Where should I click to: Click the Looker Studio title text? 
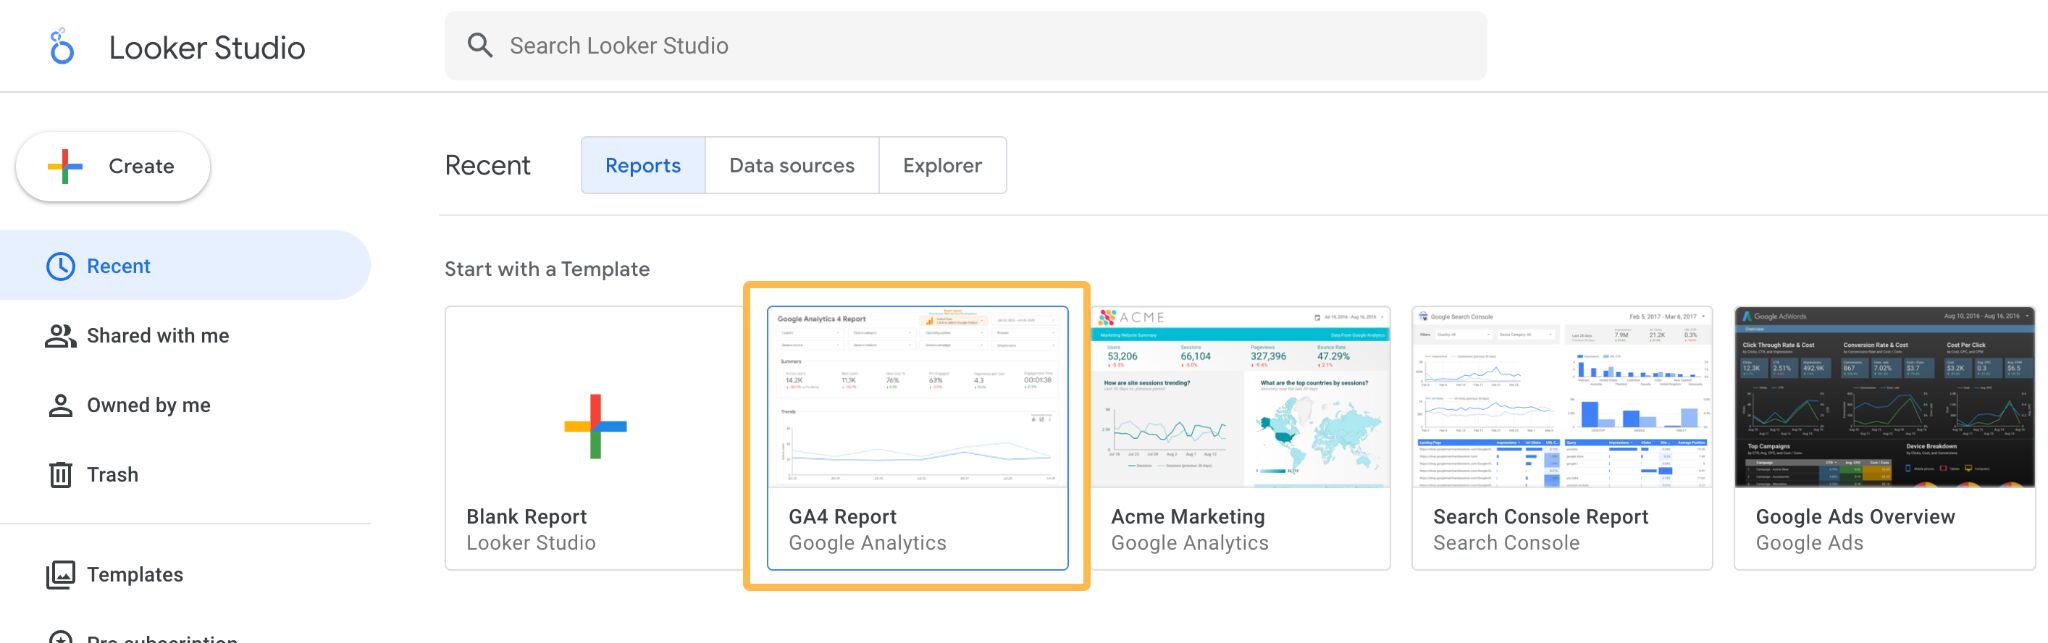pos(207,47)
